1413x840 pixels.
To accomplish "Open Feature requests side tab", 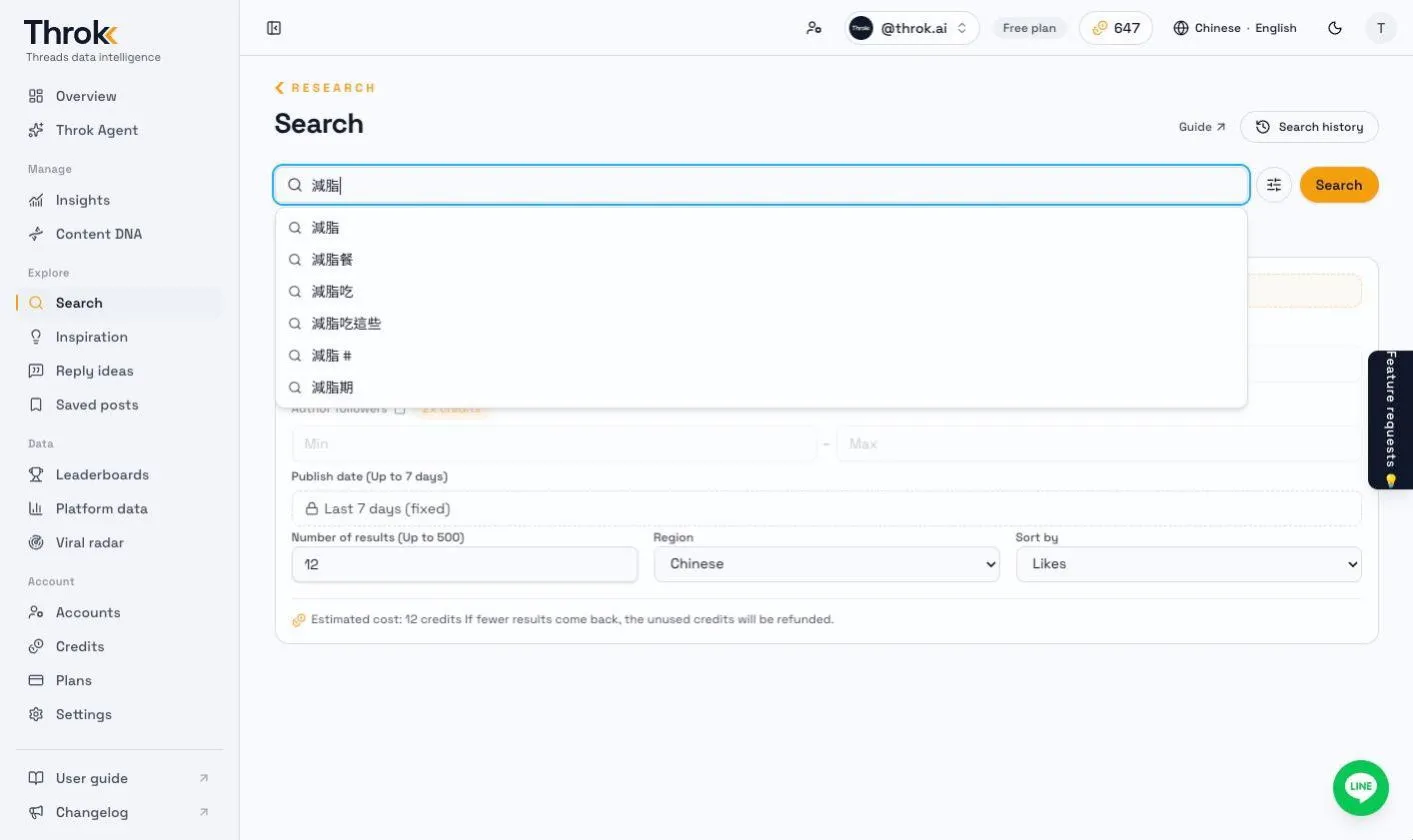I will pos(1390,420).
